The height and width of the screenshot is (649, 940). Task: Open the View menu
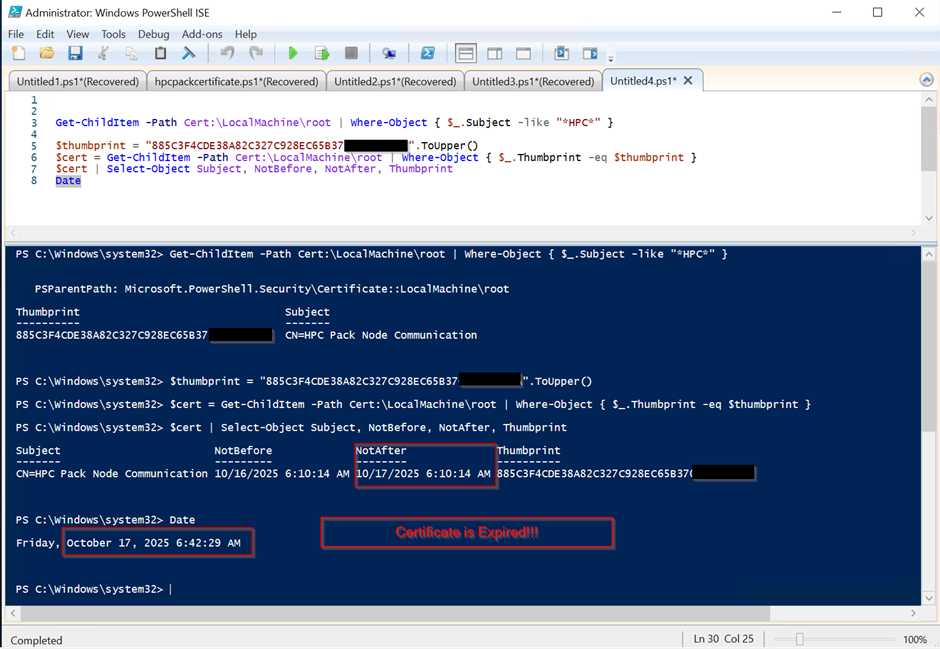pyautogui.click(x=77, y=34)
